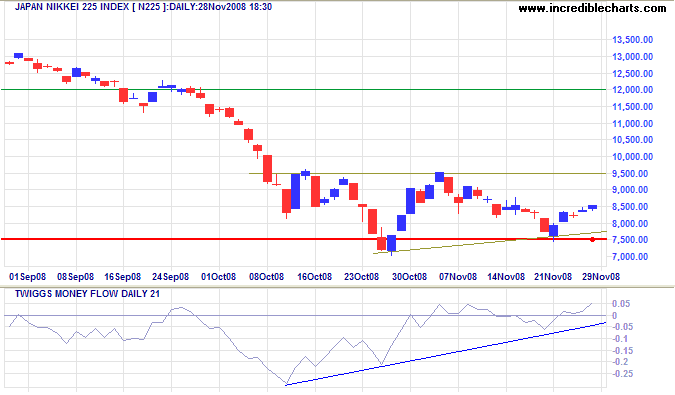Click the -0.15 money flow axis label

[622, 351]
